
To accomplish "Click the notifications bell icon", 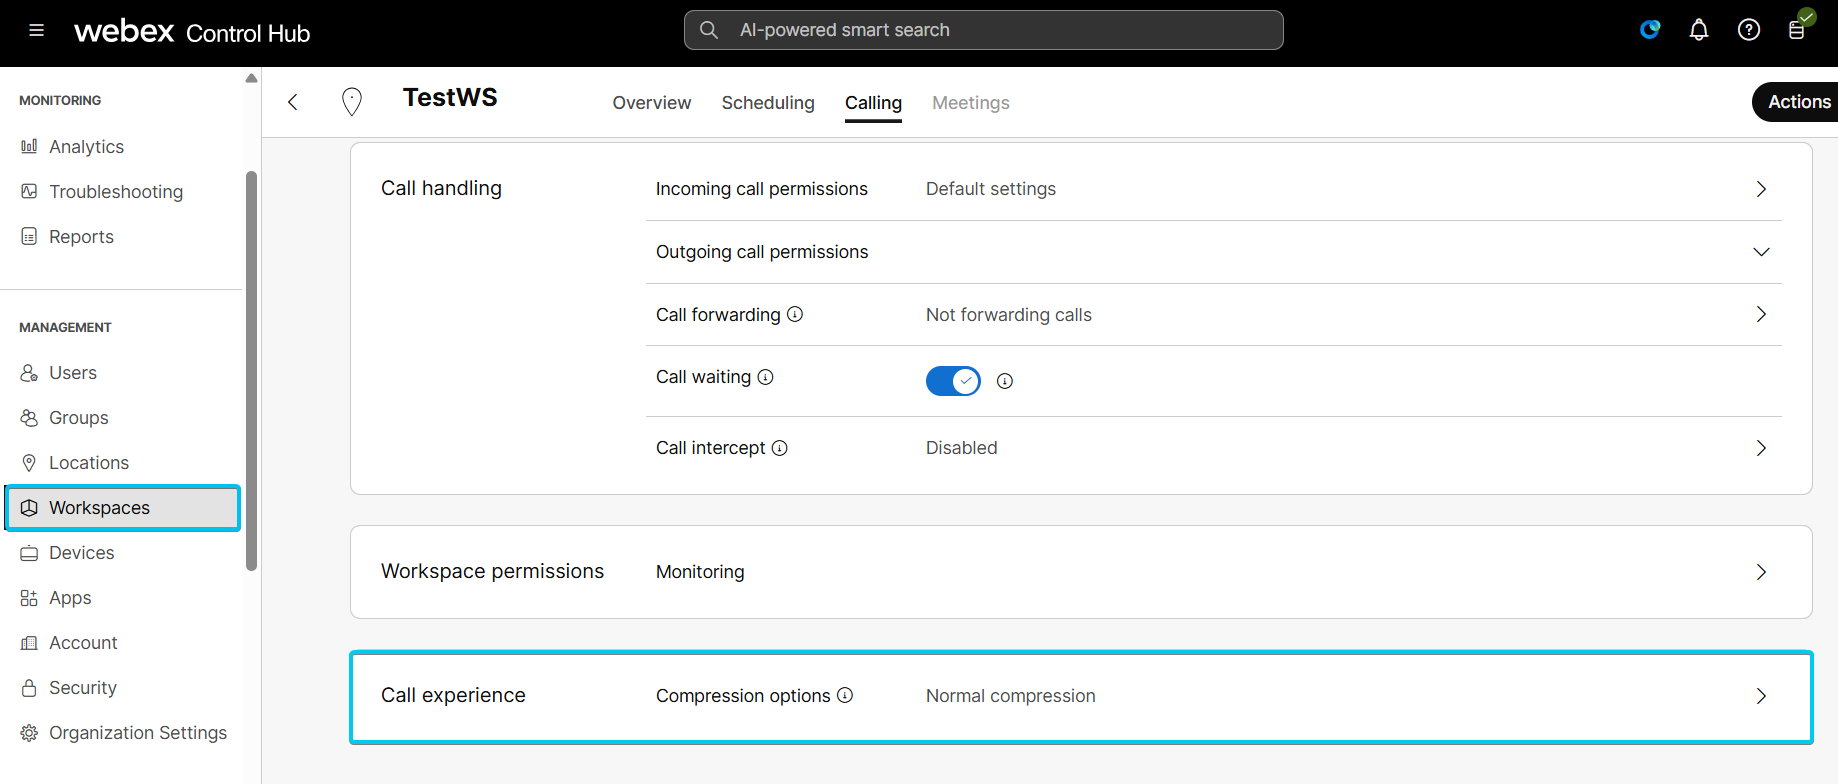I will click(1698, 30).
